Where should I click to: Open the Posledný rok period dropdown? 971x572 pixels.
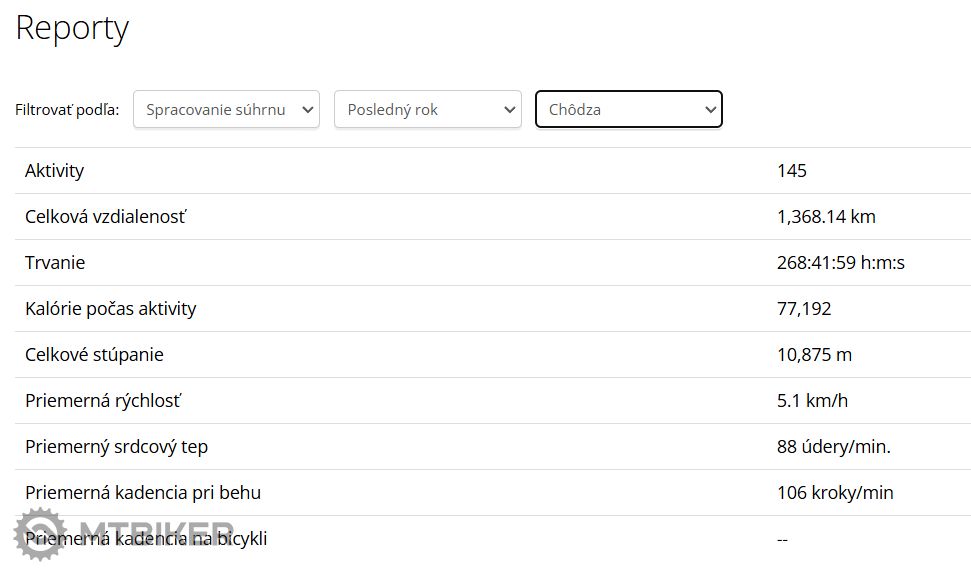427,110
